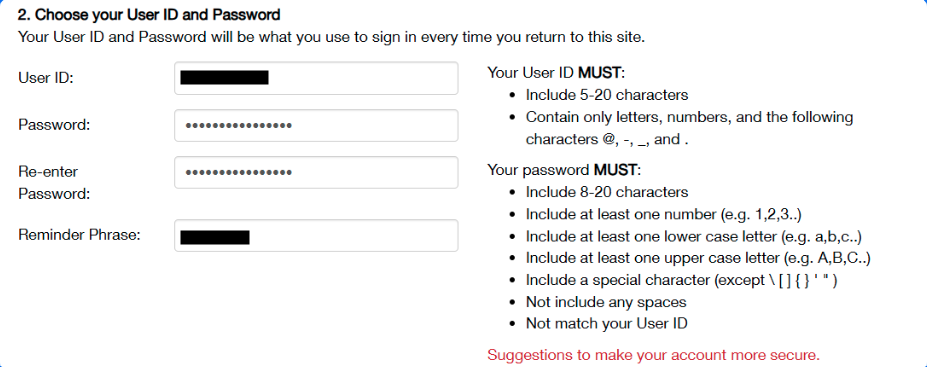Click the "Reminder Phrase:" label
The width and height of the screenshot is (927, 367).
click(79, 235)
